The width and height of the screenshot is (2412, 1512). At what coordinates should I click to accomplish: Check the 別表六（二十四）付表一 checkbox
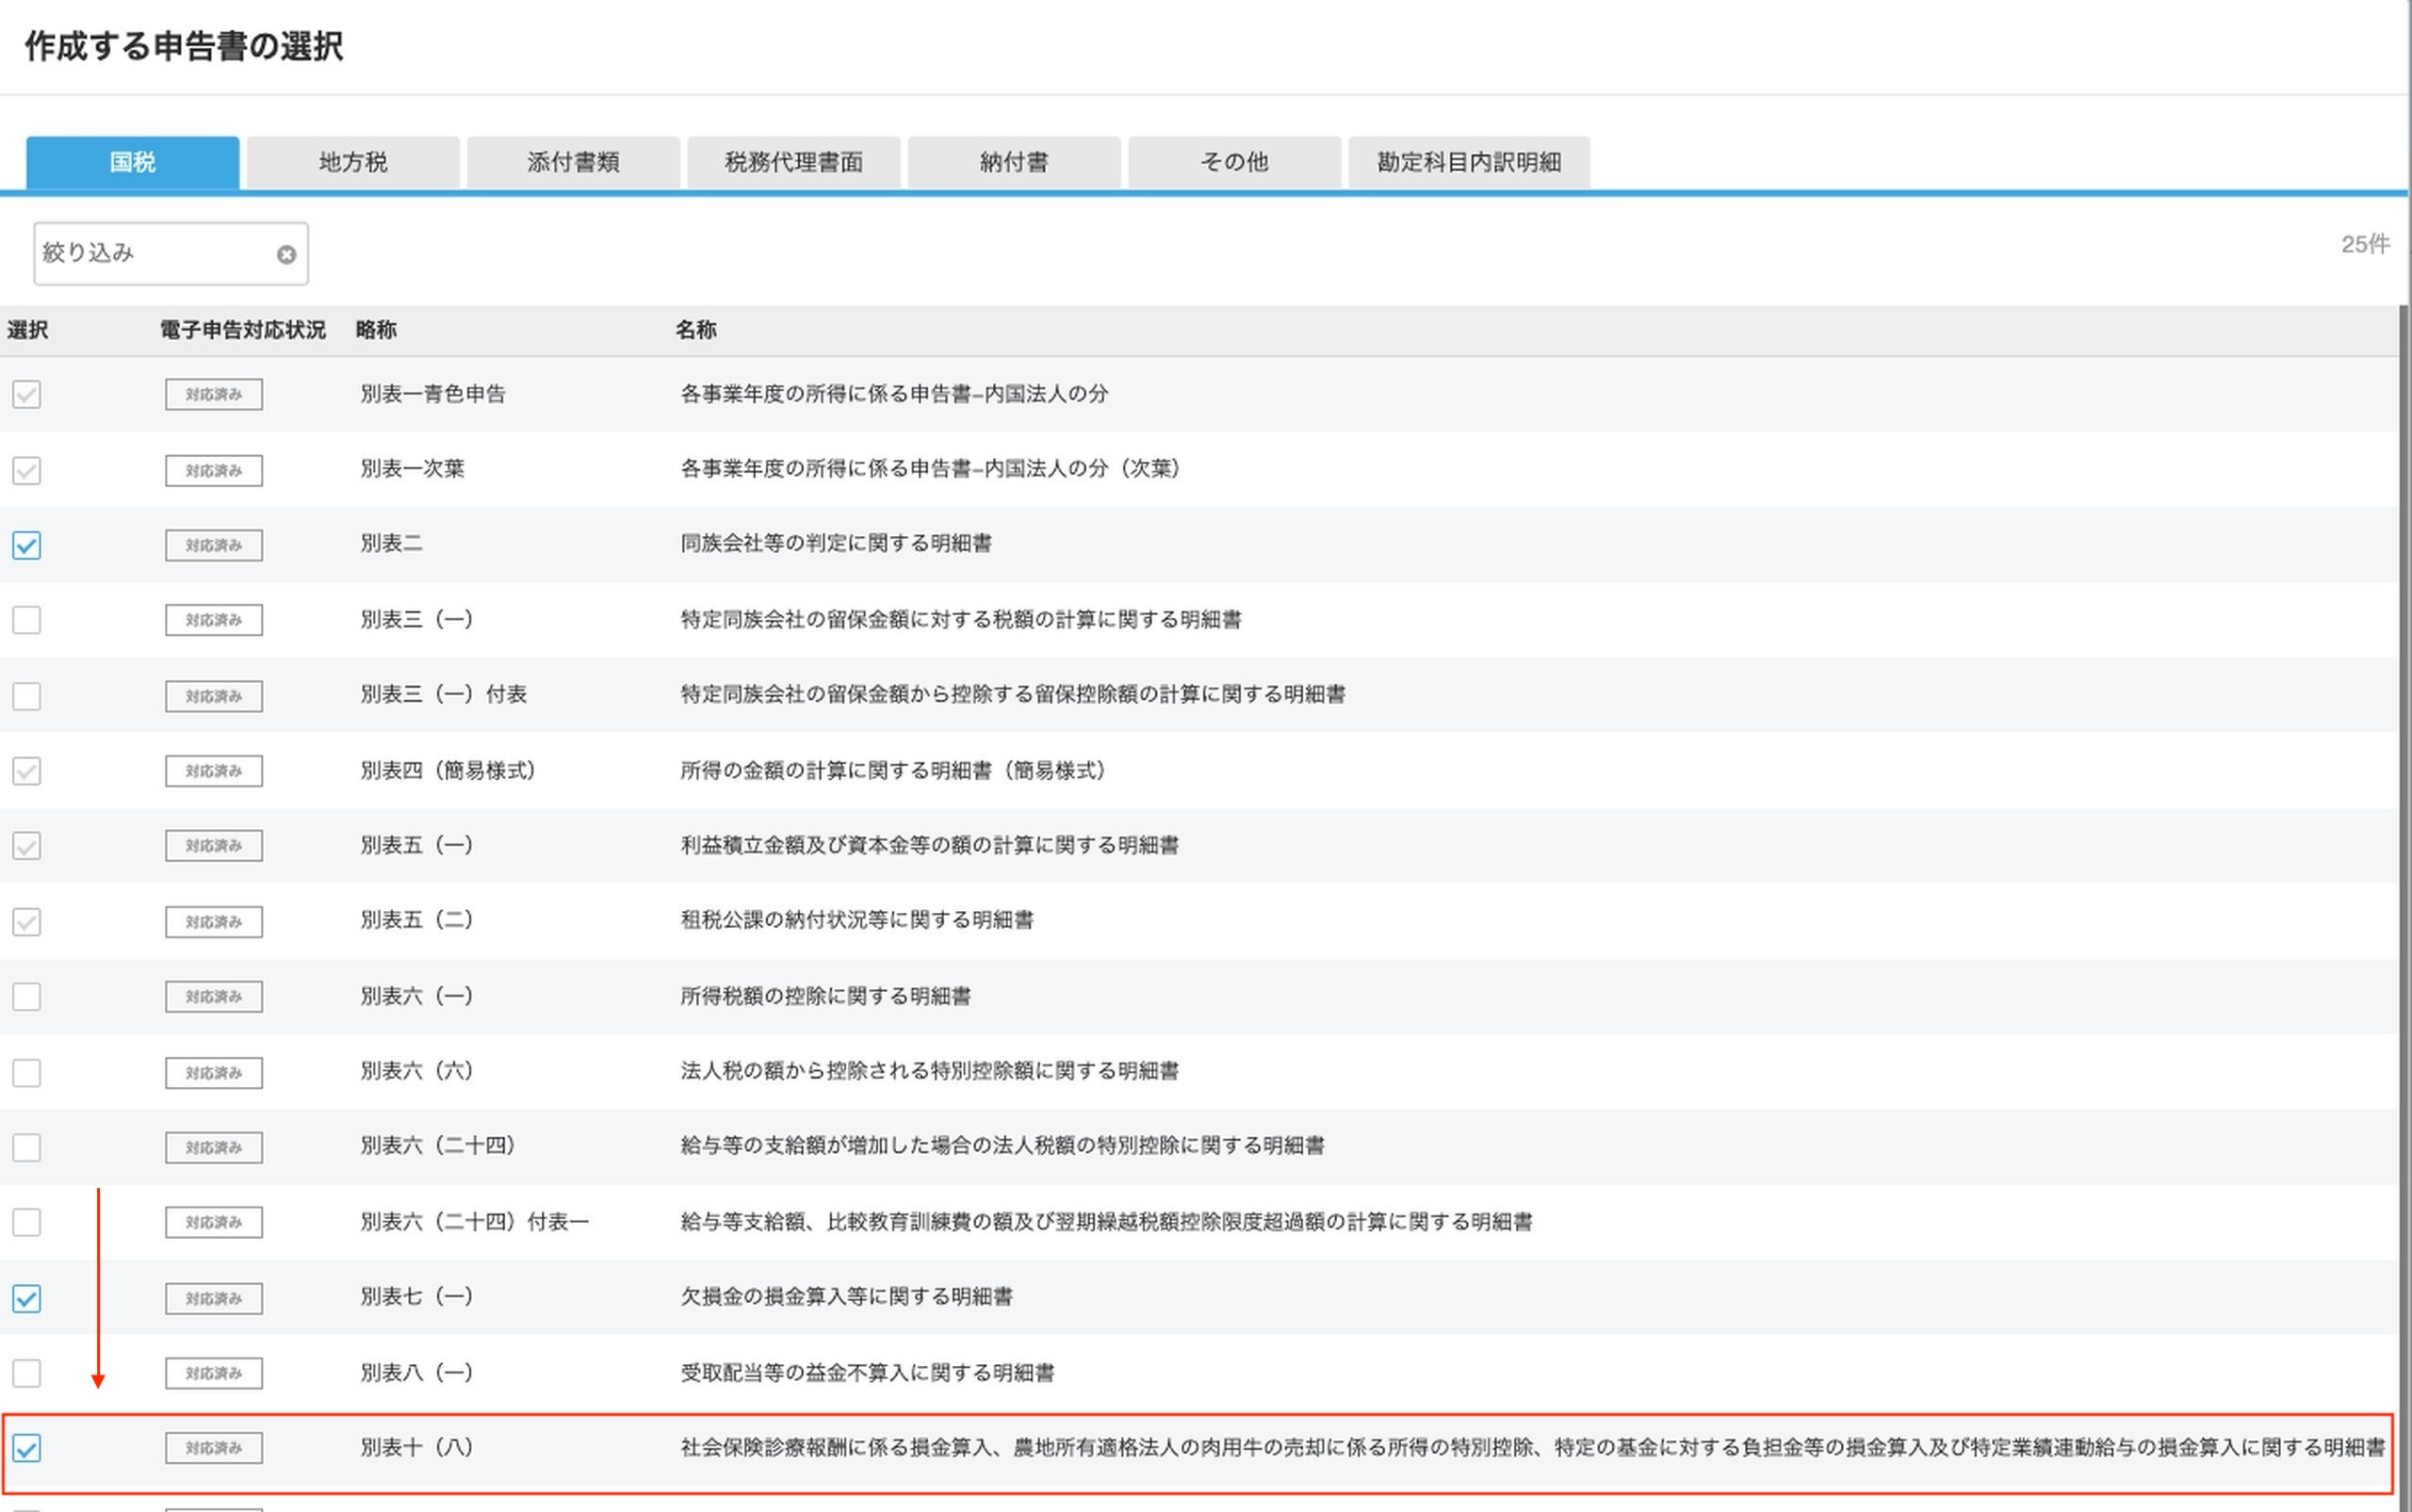tap(27, 1222)
